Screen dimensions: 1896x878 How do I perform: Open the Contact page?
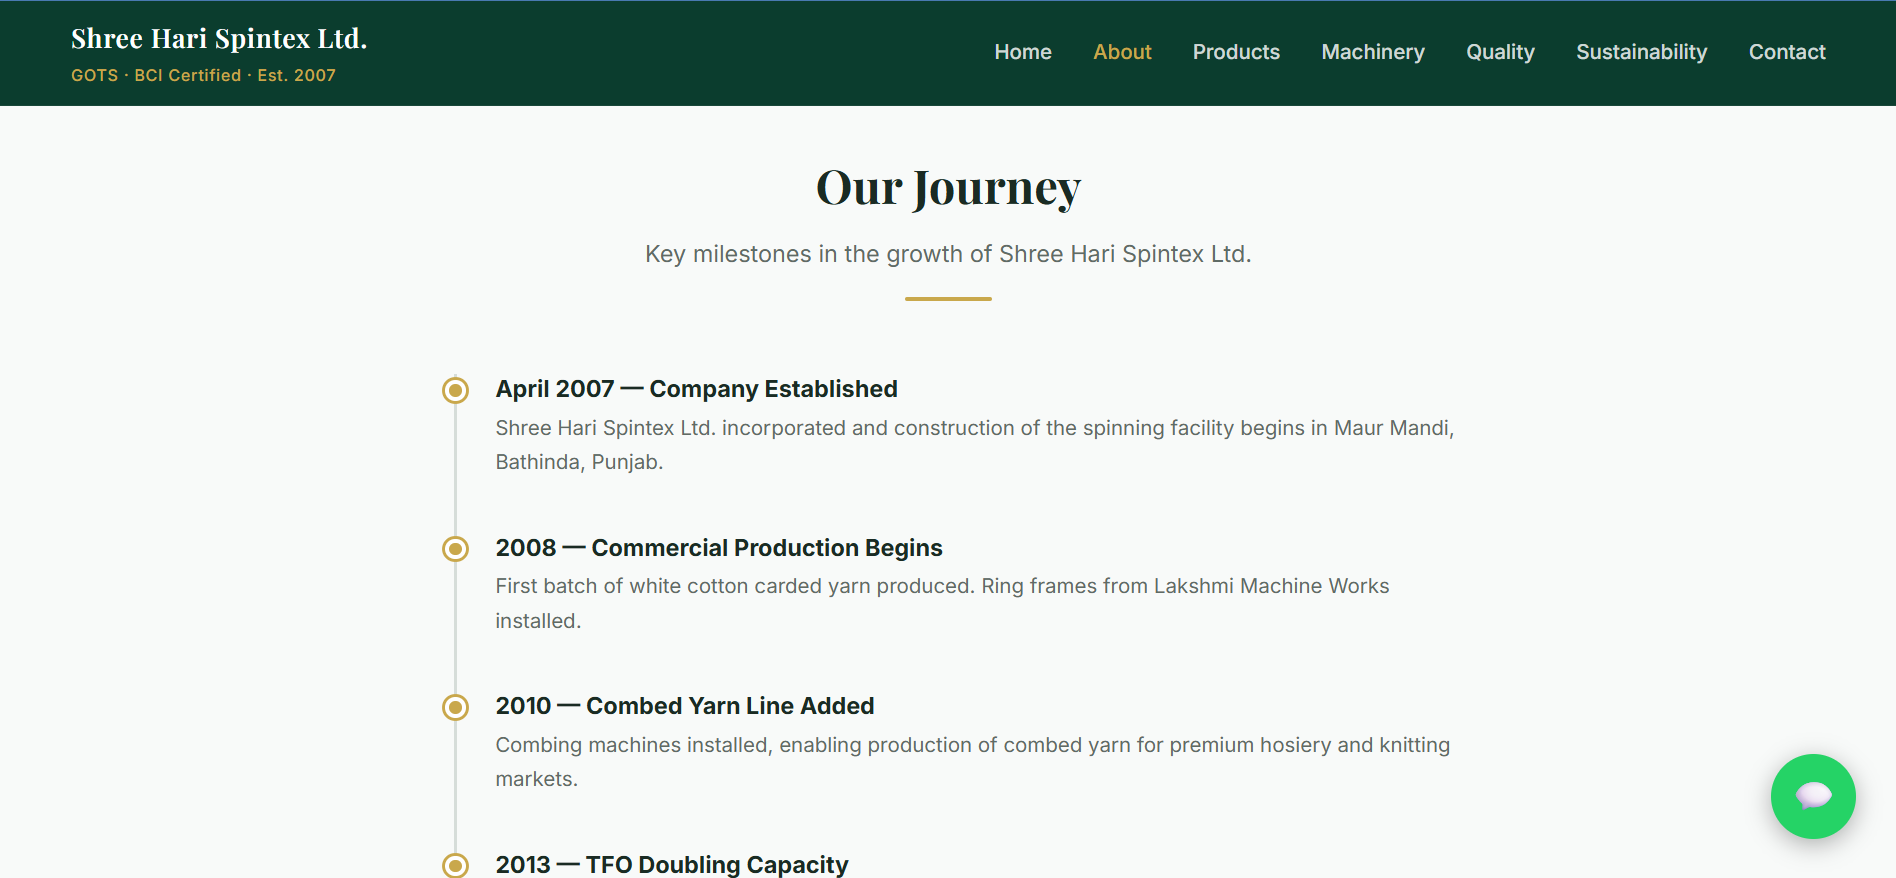[x=1787, y=52]
